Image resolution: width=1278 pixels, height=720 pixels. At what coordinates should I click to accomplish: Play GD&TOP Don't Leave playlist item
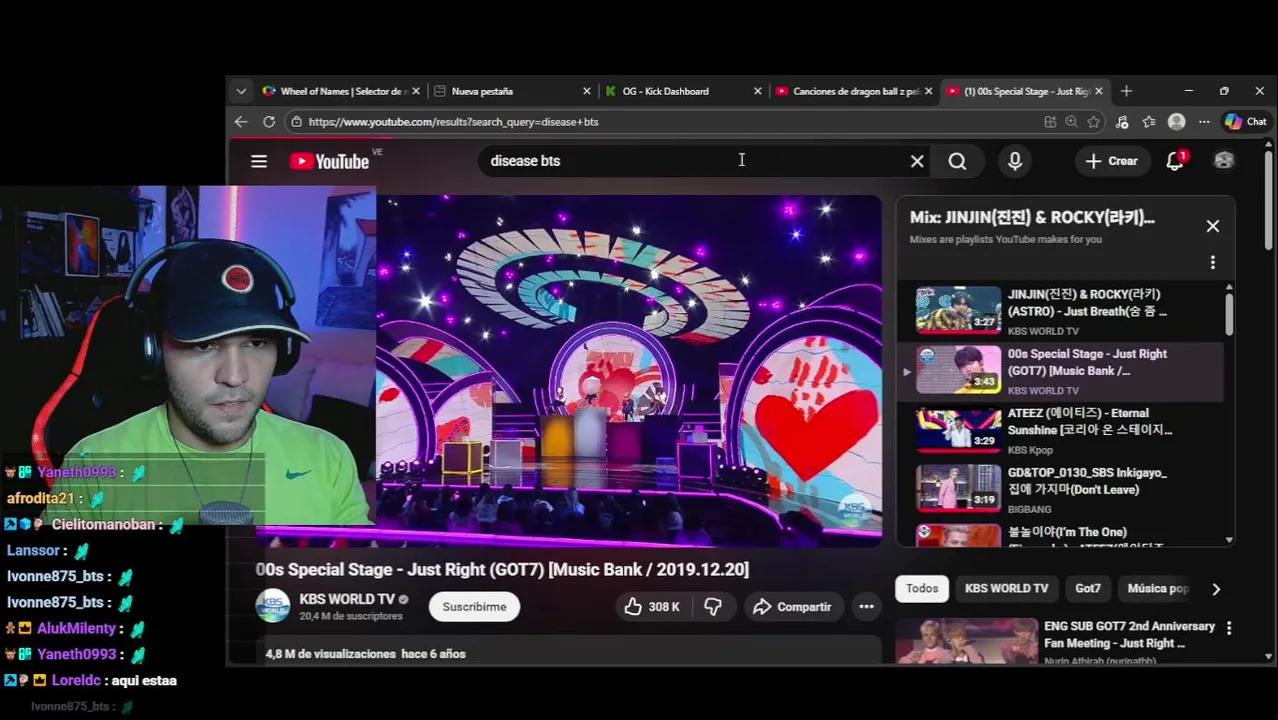(1060, 490)
